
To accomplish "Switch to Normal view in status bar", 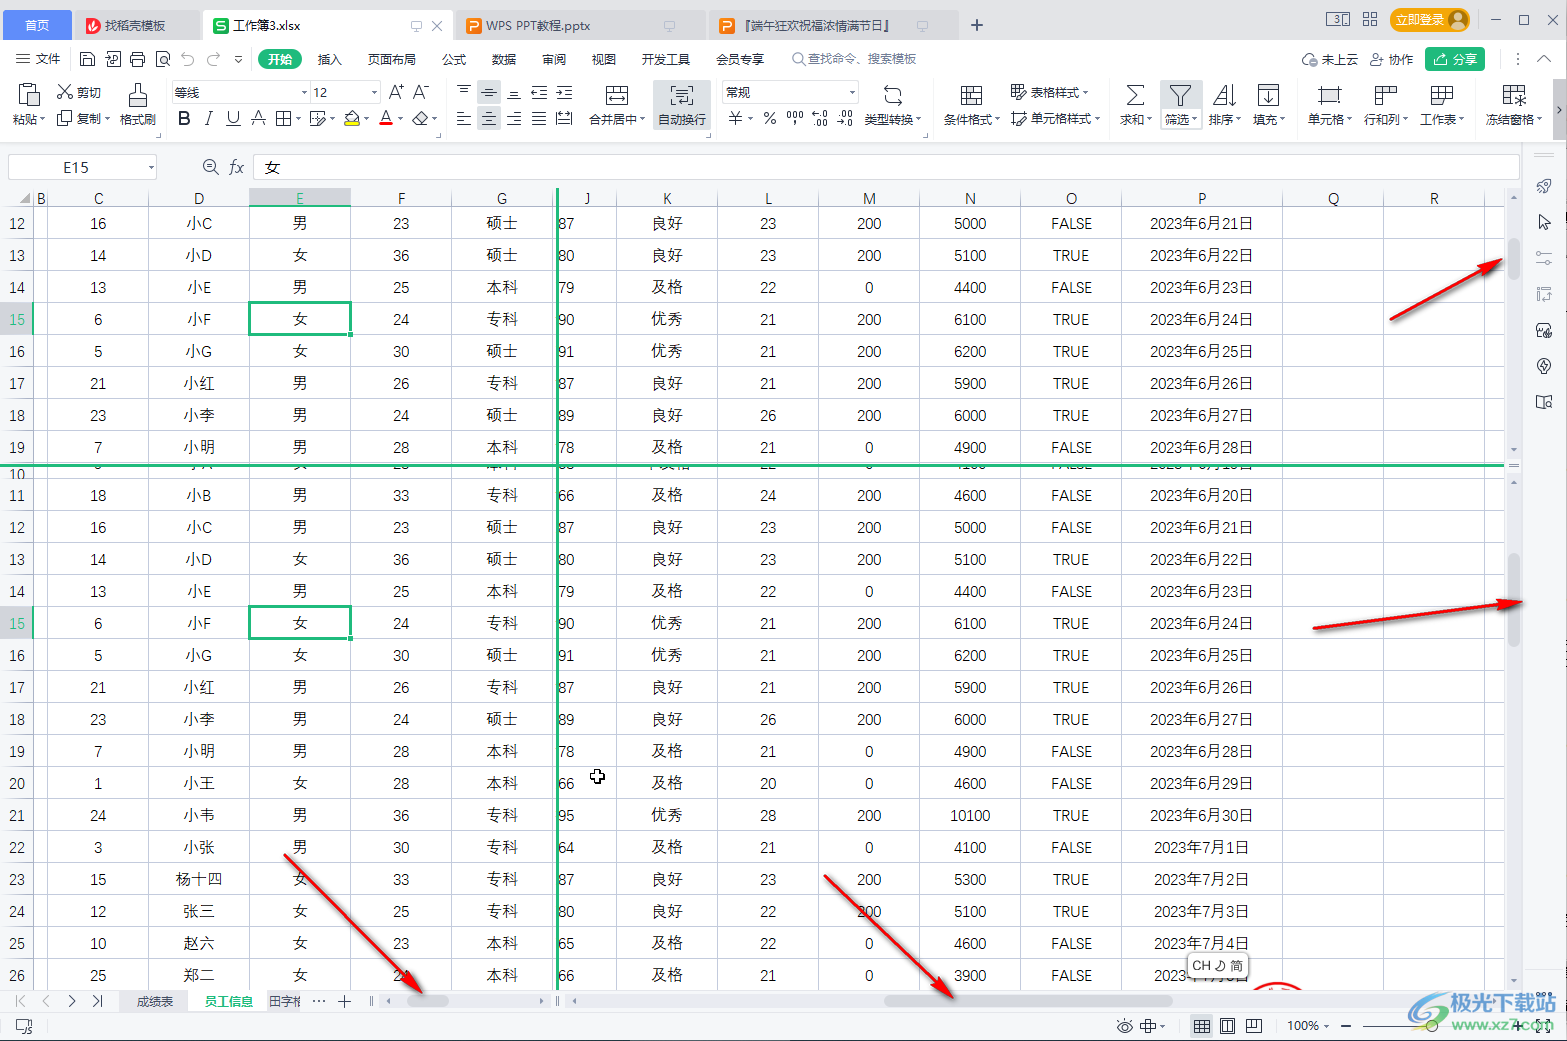I will pos(1202,1026).
